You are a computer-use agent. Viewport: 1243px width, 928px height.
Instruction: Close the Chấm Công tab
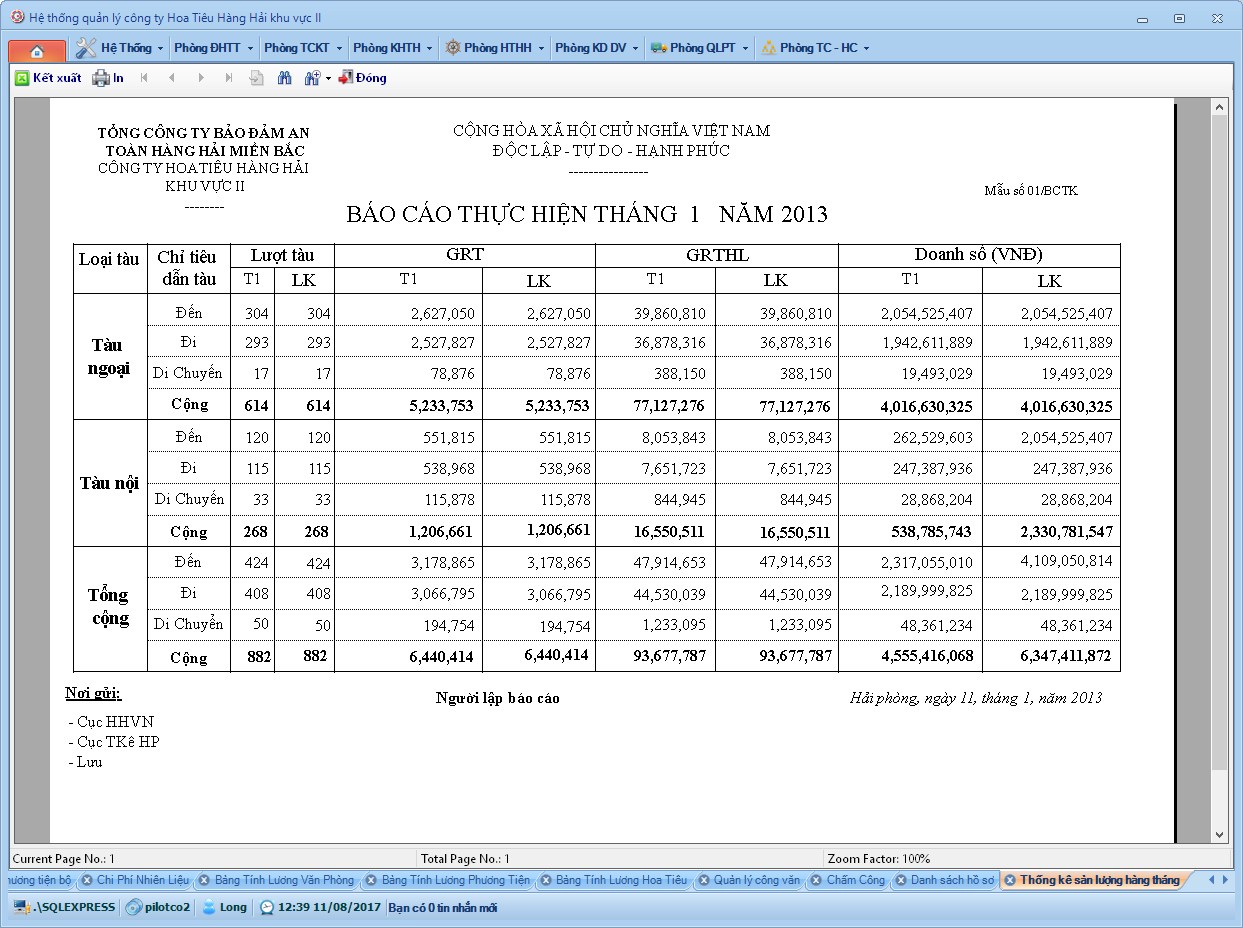pyautogui.click(x=817, y=881)
